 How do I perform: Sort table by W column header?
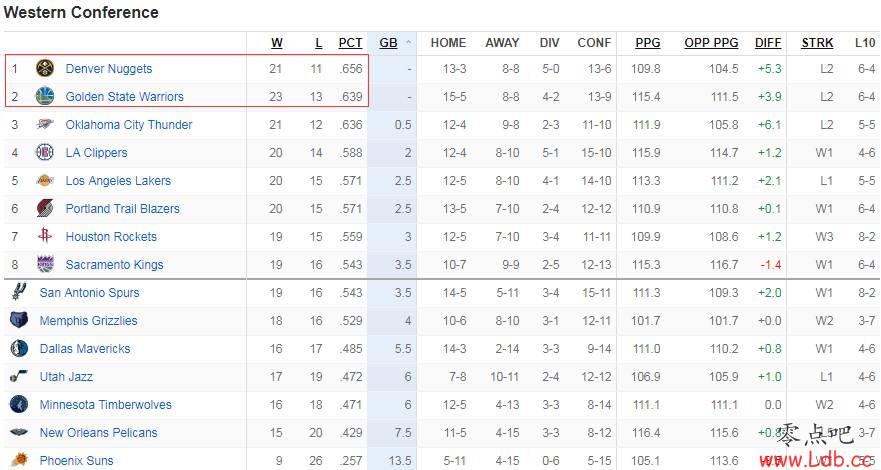coord(277,43)
